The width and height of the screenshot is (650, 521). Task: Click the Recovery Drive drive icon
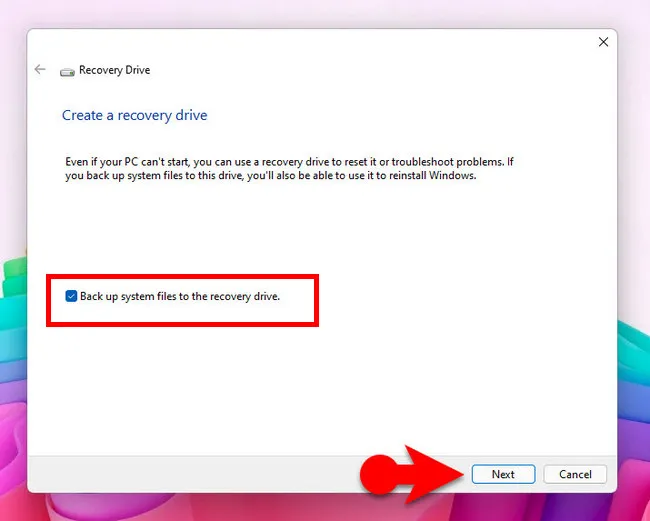(67, 71)
